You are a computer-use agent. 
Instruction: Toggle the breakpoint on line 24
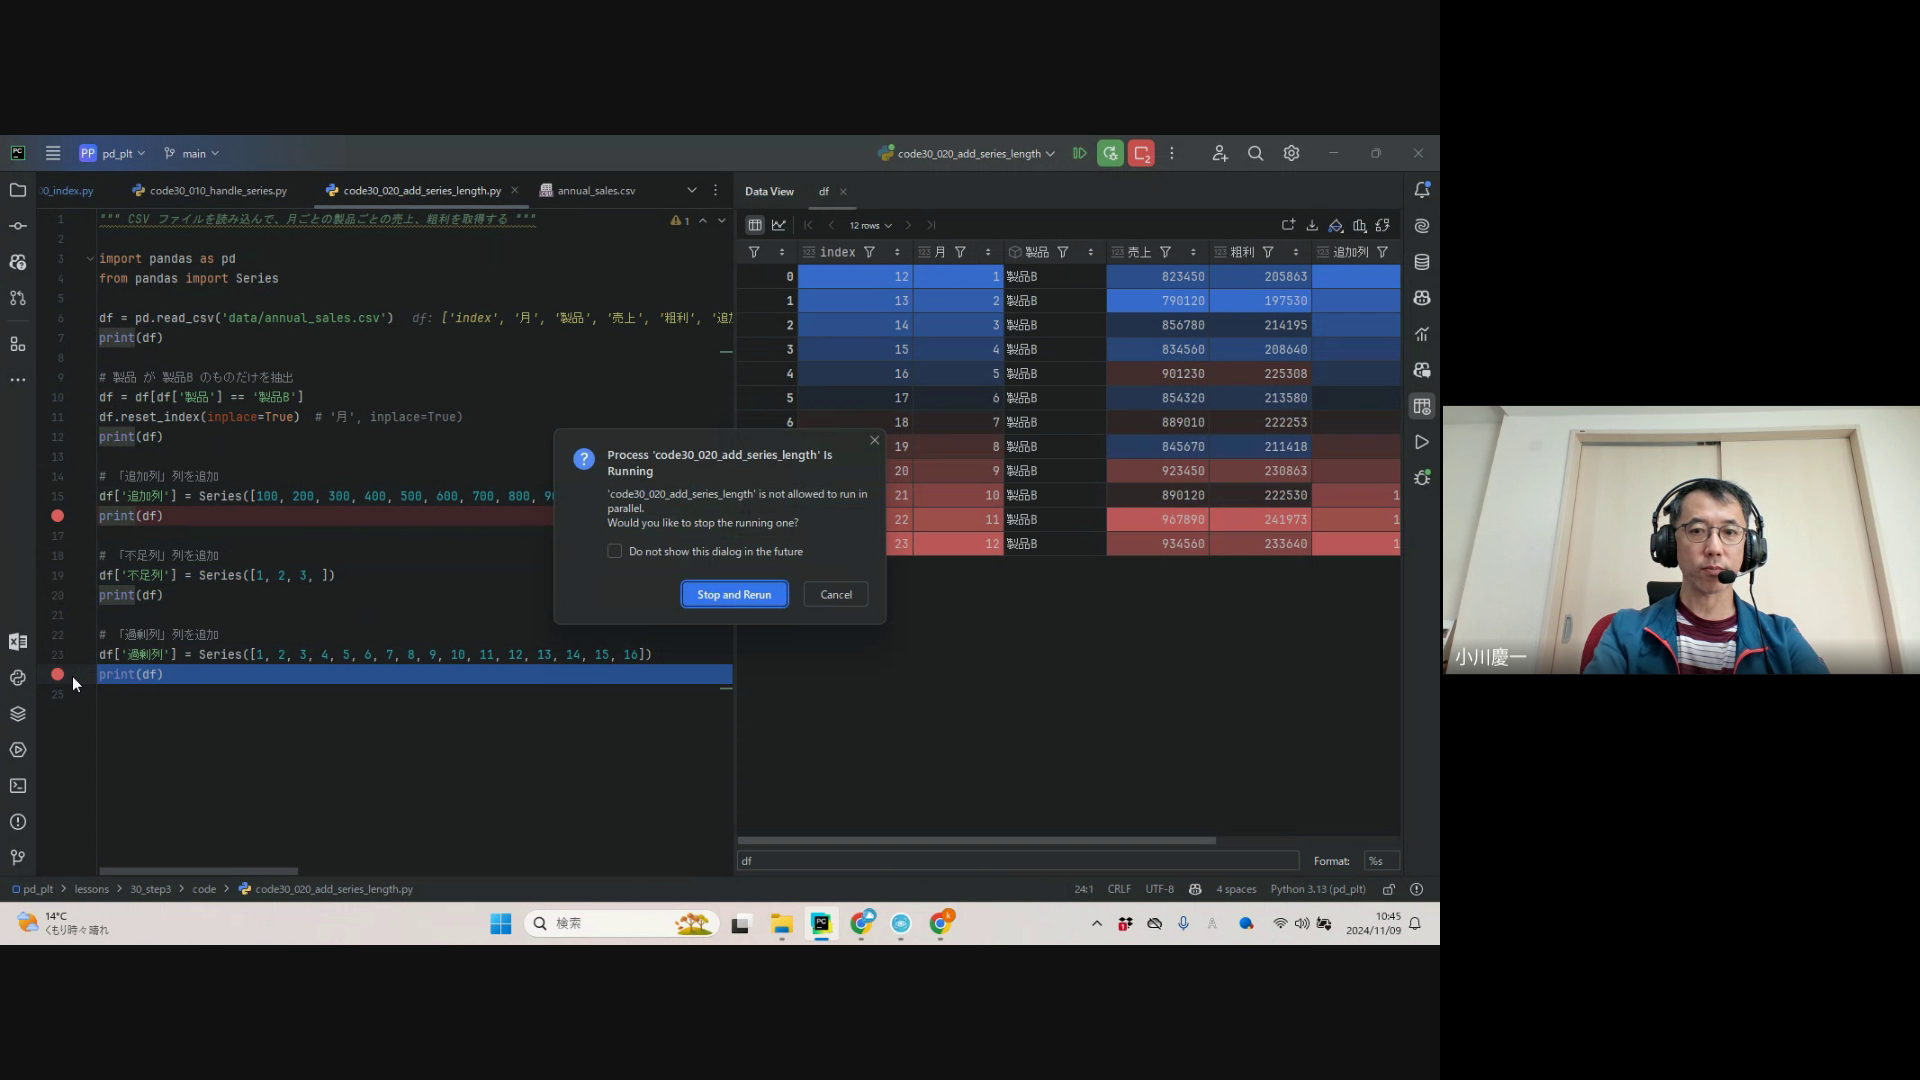point(57,674)
